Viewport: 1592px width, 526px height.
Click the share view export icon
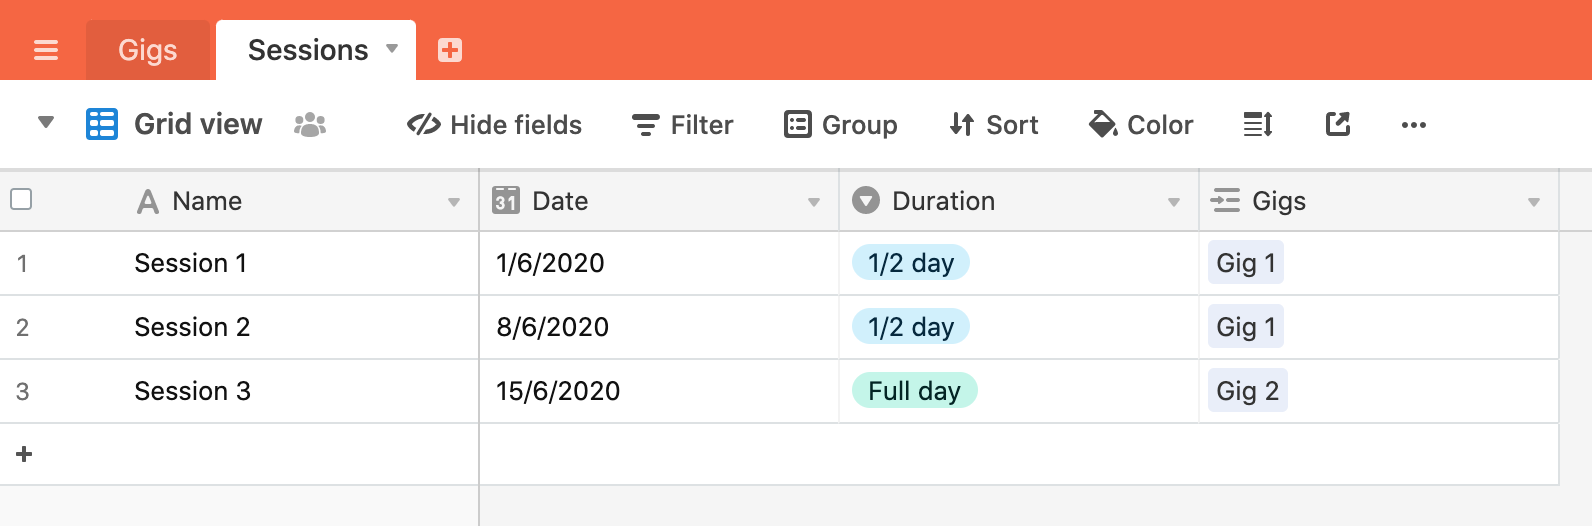pos(1338,125)
